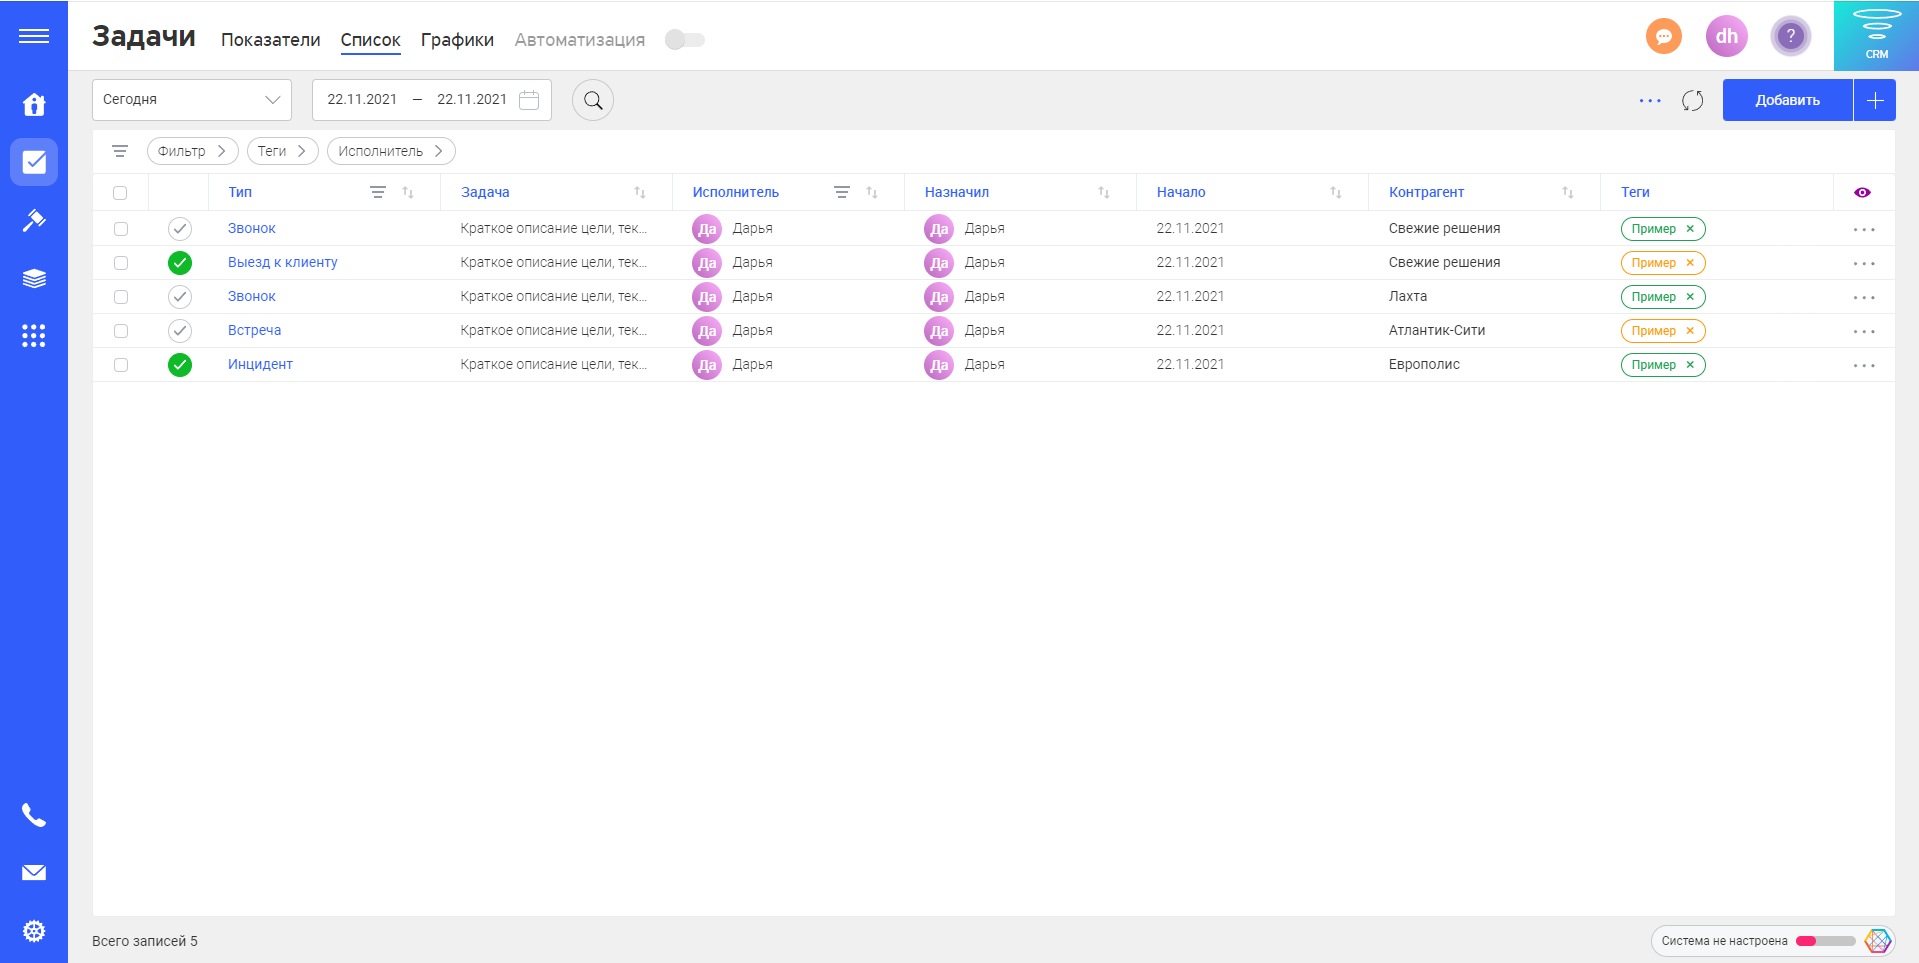Open the Сегодня period dropdown

click(x=192, y=100)
